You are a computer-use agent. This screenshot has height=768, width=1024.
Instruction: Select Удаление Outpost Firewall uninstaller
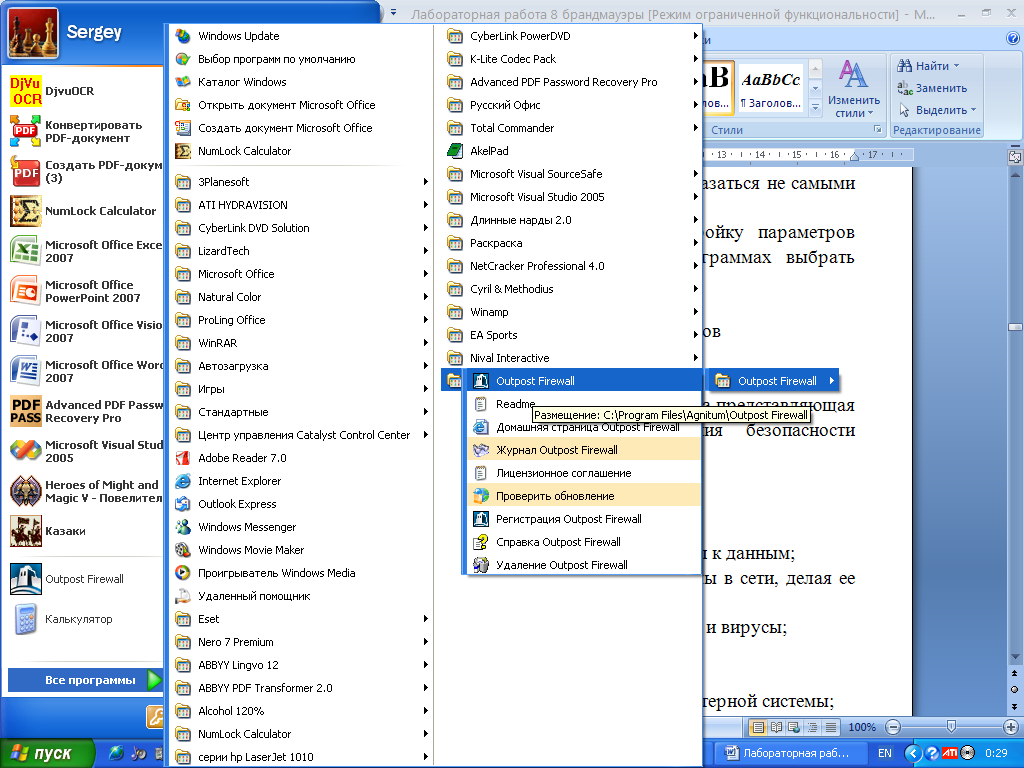point(583,565)
